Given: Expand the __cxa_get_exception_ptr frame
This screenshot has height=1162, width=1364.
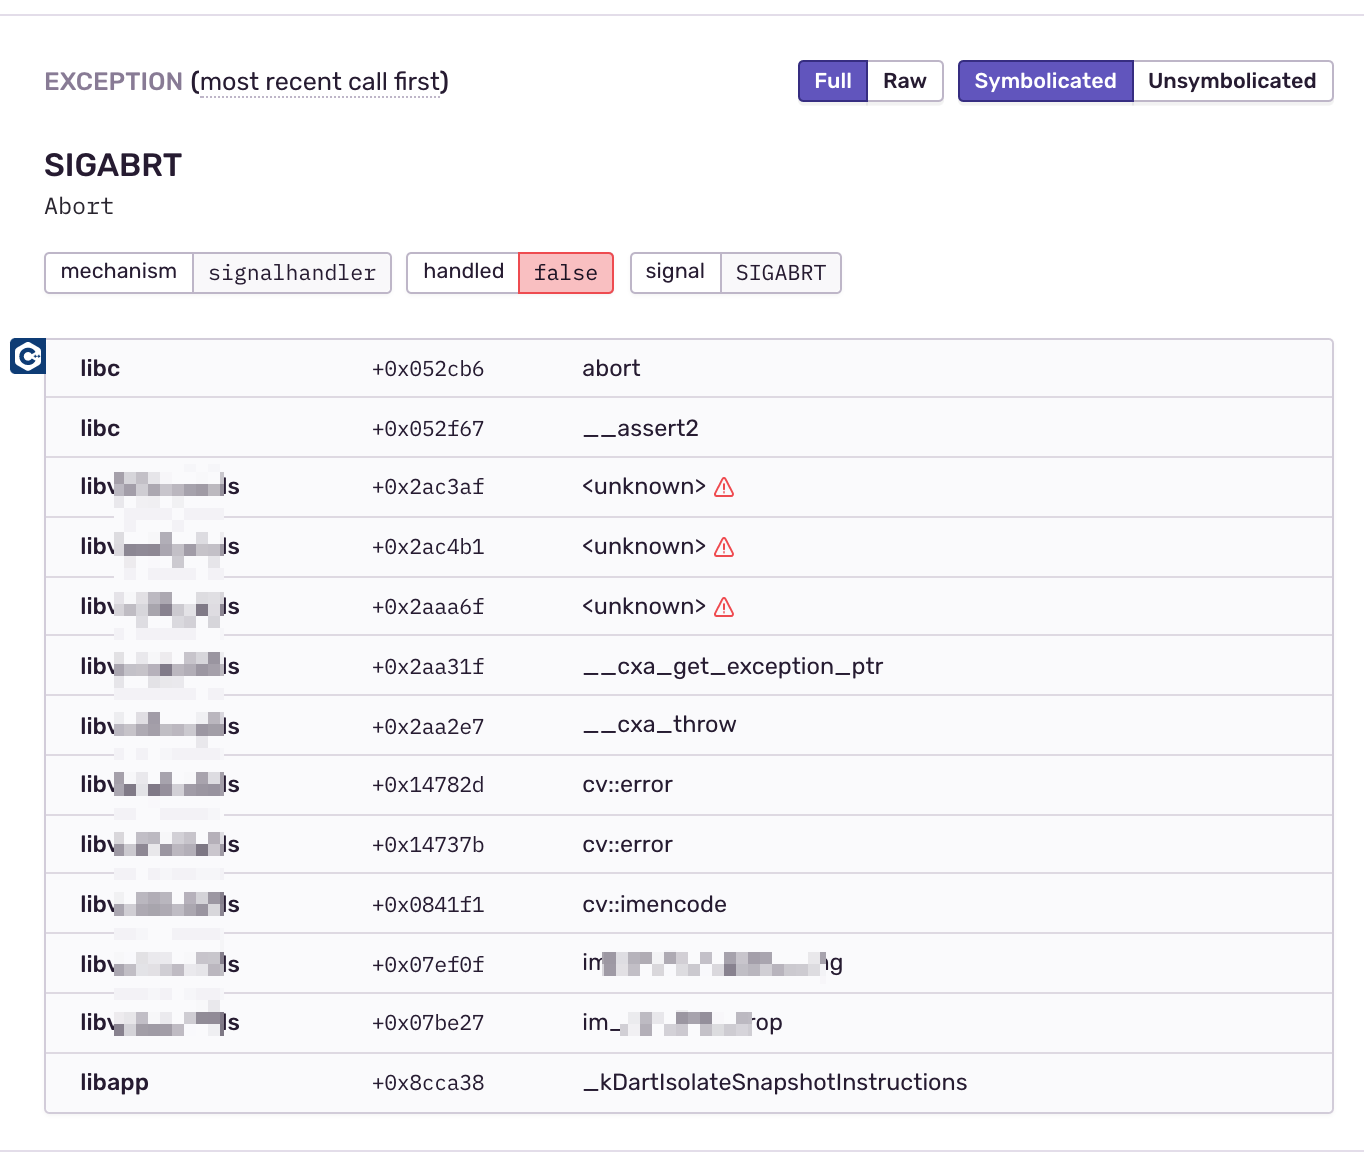Looking at the screenshot, I should coord(689,666).
